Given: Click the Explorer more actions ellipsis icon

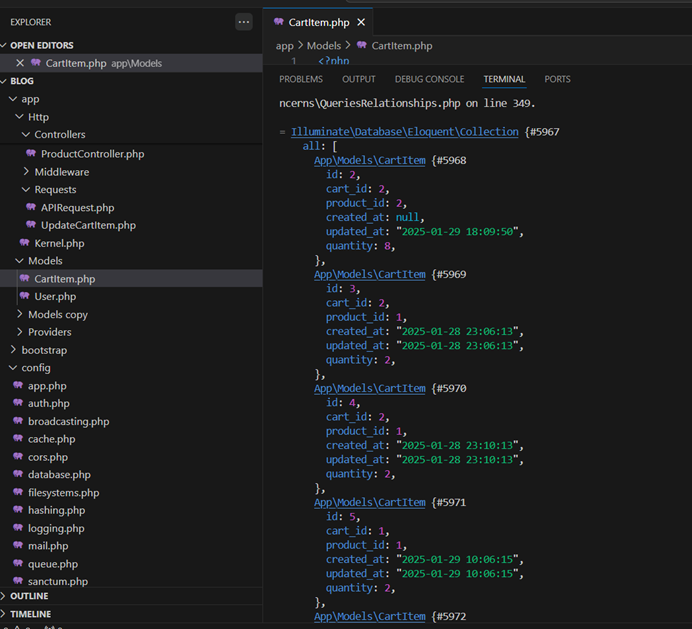Looking at the screenshot, I should point(244,21).
